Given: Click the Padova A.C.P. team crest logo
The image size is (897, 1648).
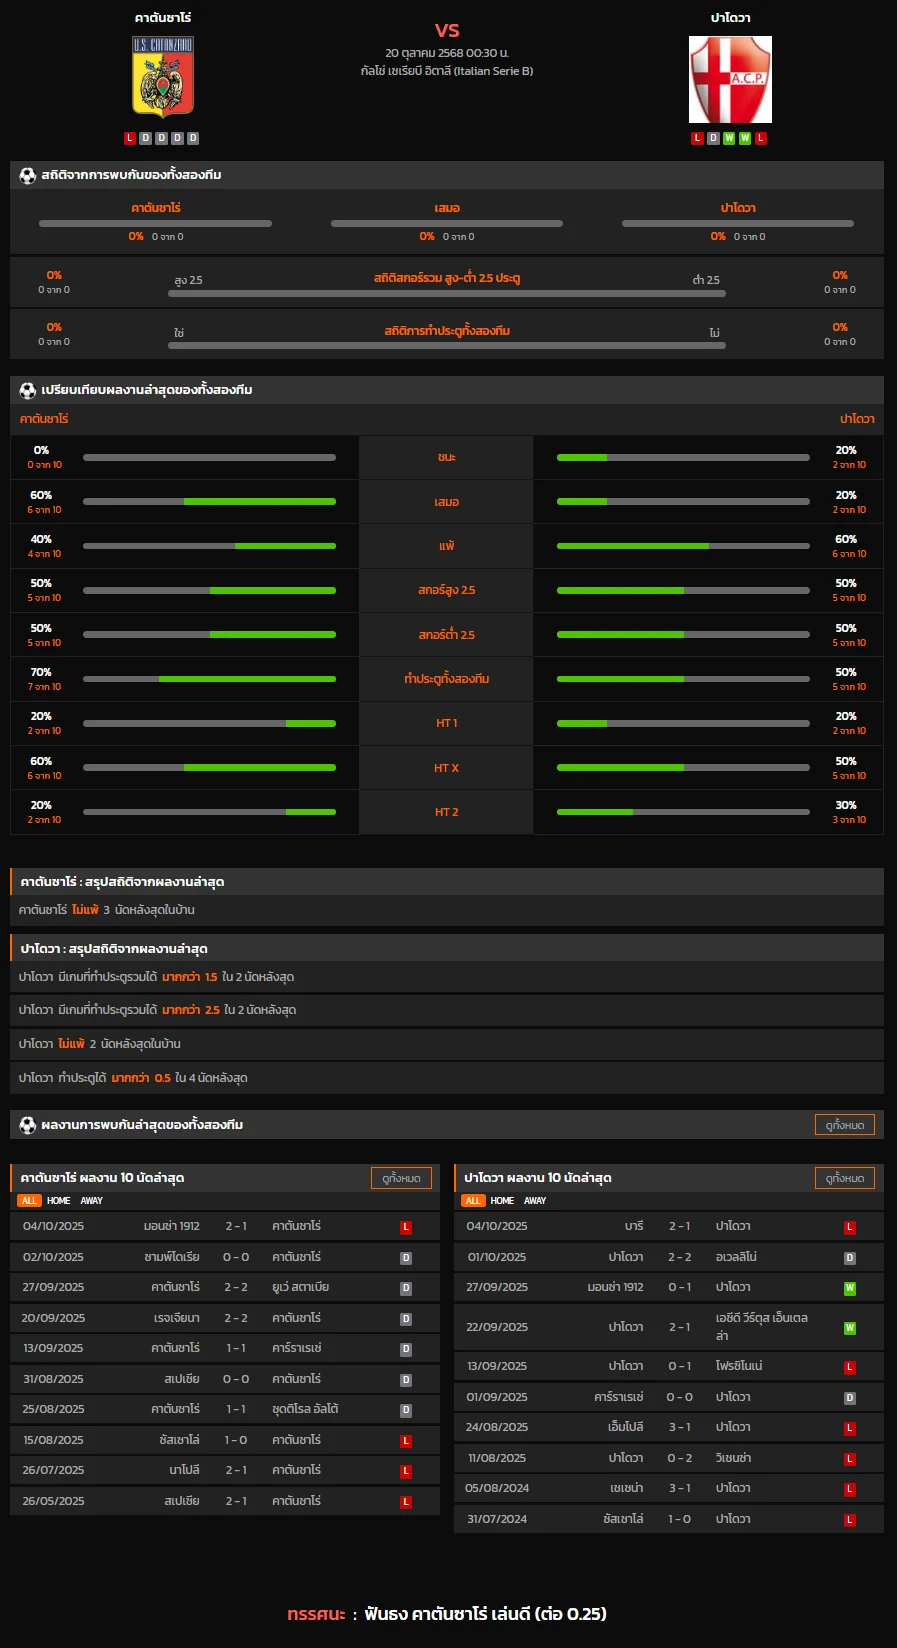Looking at the screenshot, I should 730,79.
